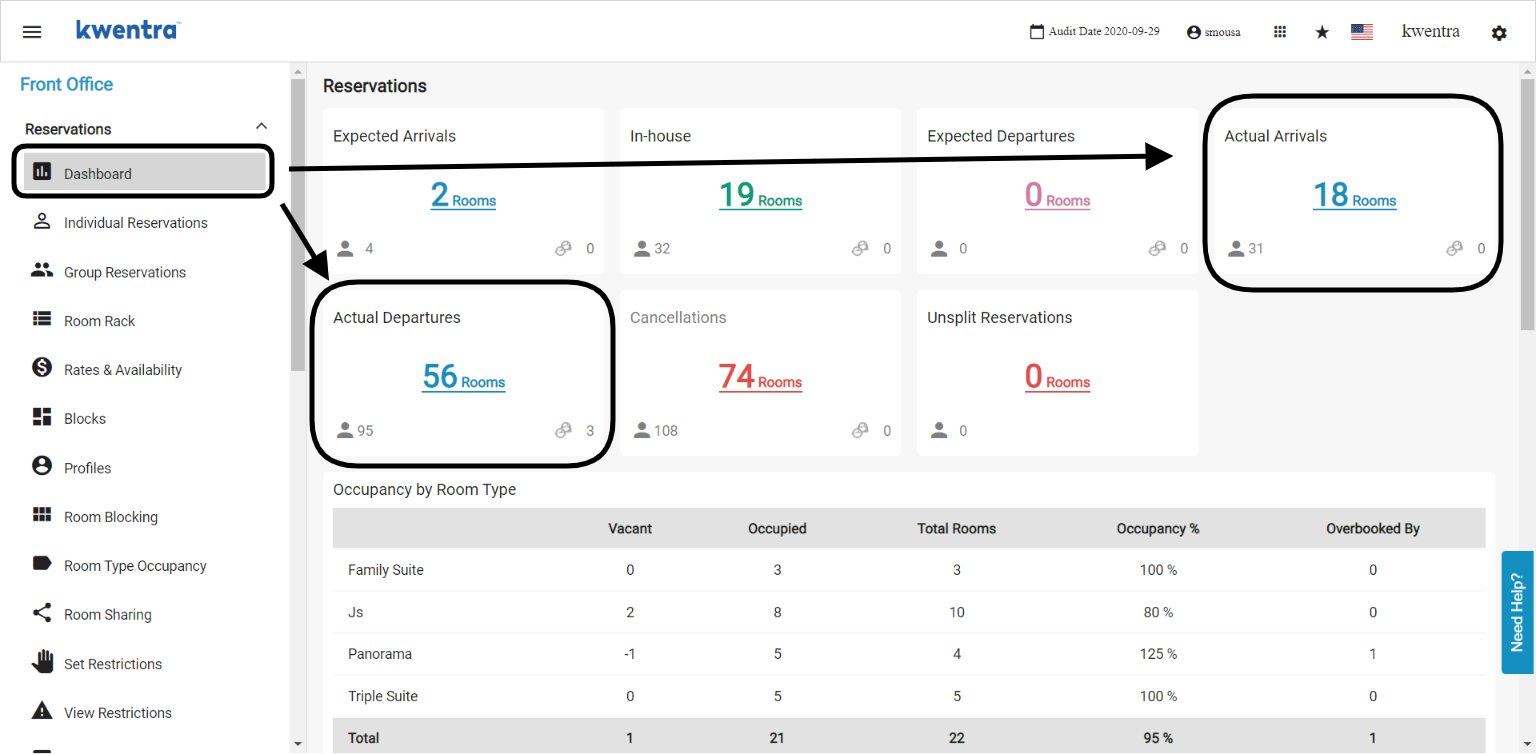
Task: Click the 125 % occupancy cell
Action: point(1158,654)
